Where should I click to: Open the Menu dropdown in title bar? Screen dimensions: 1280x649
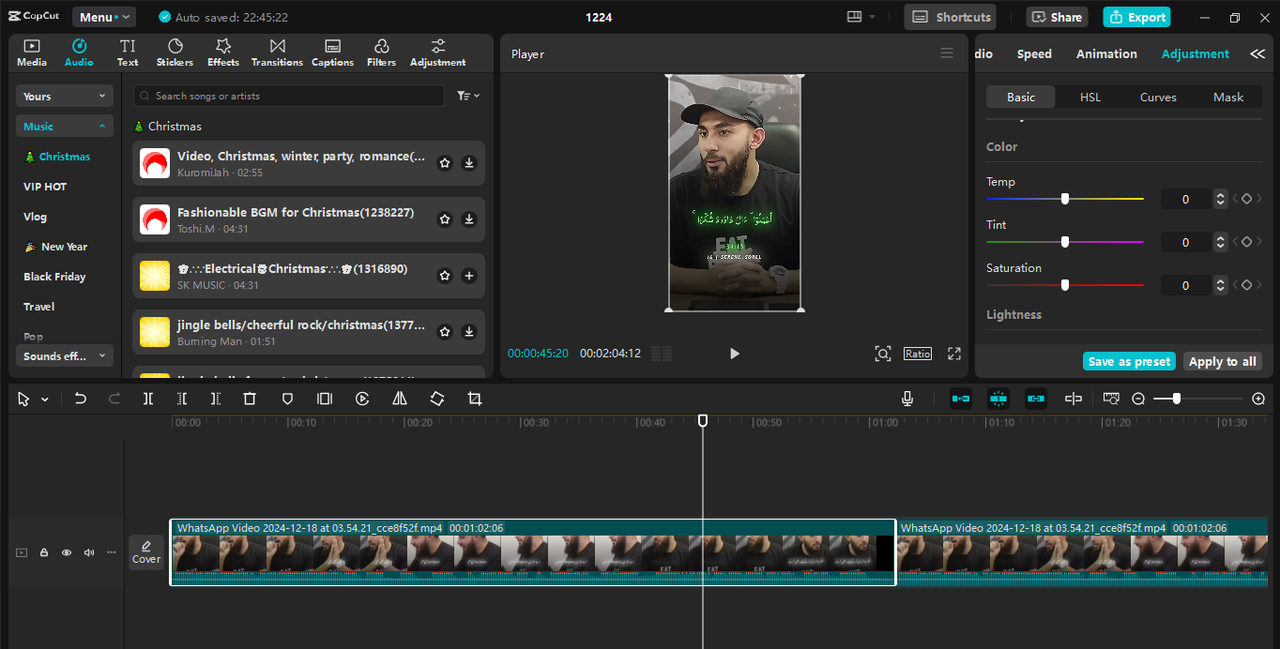(x=104, y=17)
